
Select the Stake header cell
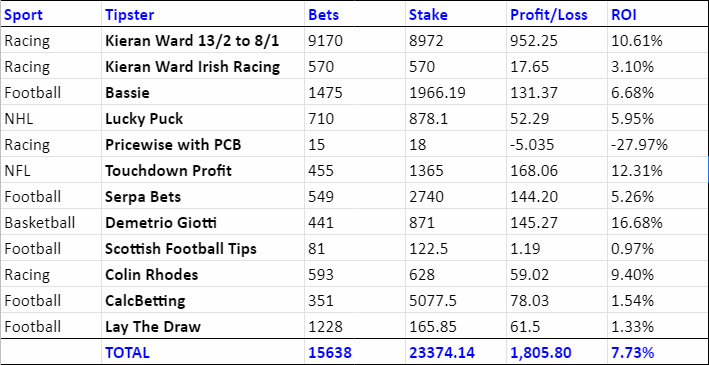pos(456,14)
